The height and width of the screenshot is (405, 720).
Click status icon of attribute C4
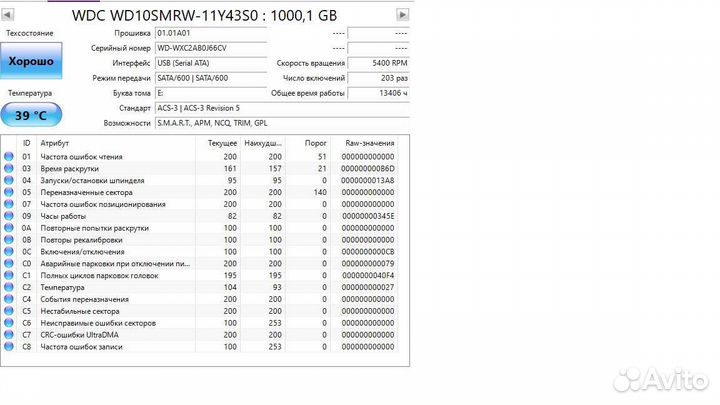(x=9, y=299)
